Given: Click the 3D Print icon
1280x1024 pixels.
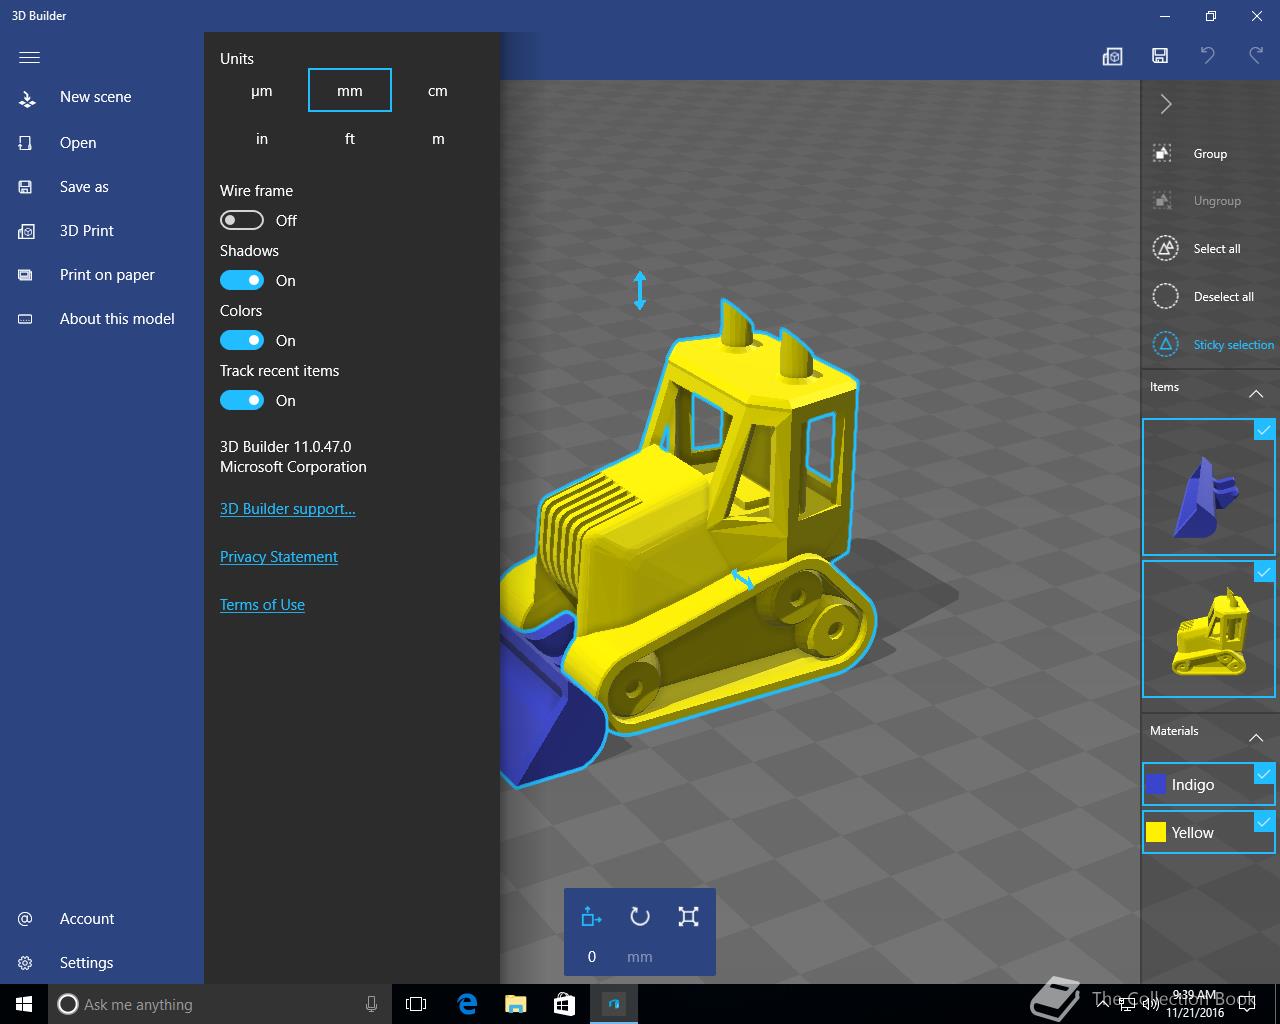Looking at the screenshot, I should pyautogui.click(x=26, y=231).
